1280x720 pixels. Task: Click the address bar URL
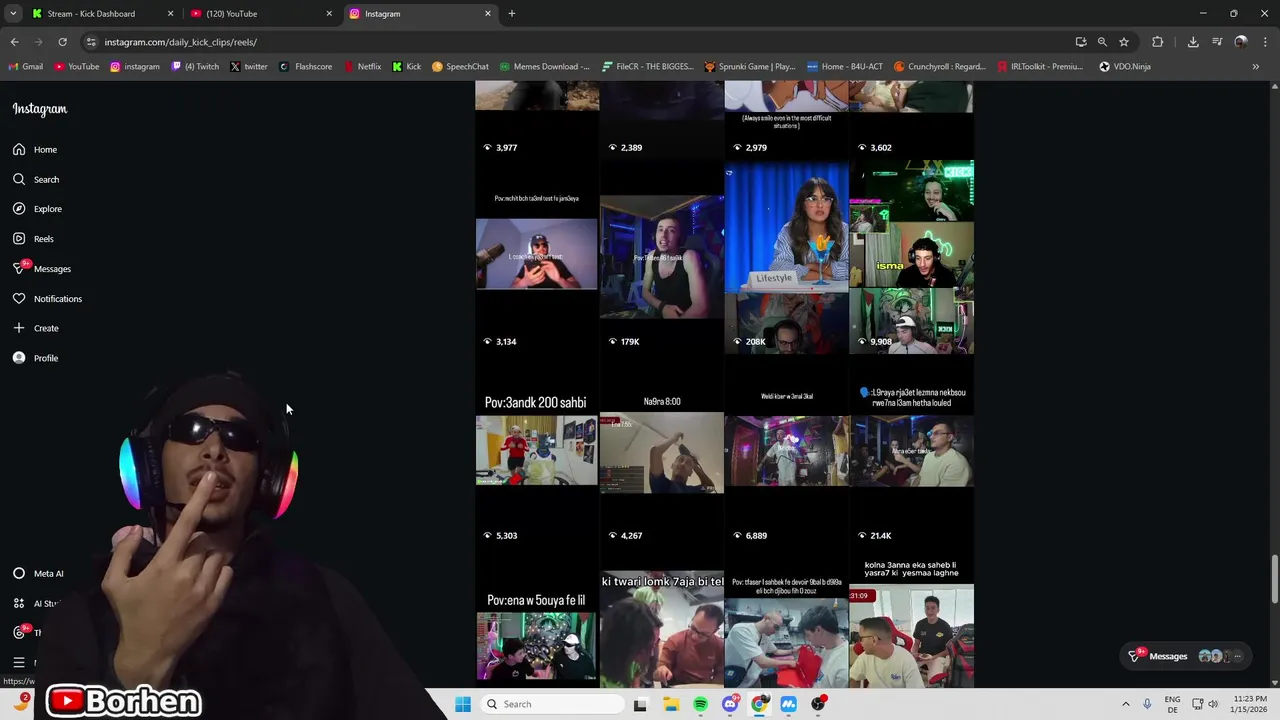coord(181,42)
